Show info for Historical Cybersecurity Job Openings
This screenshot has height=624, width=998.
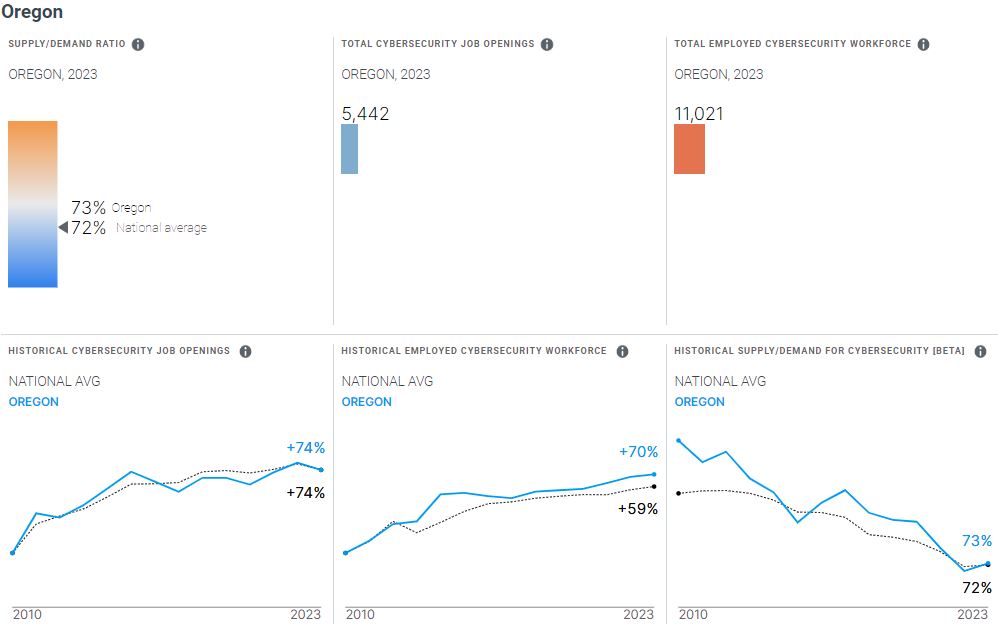pyautogui.click(x=245, y=351)
